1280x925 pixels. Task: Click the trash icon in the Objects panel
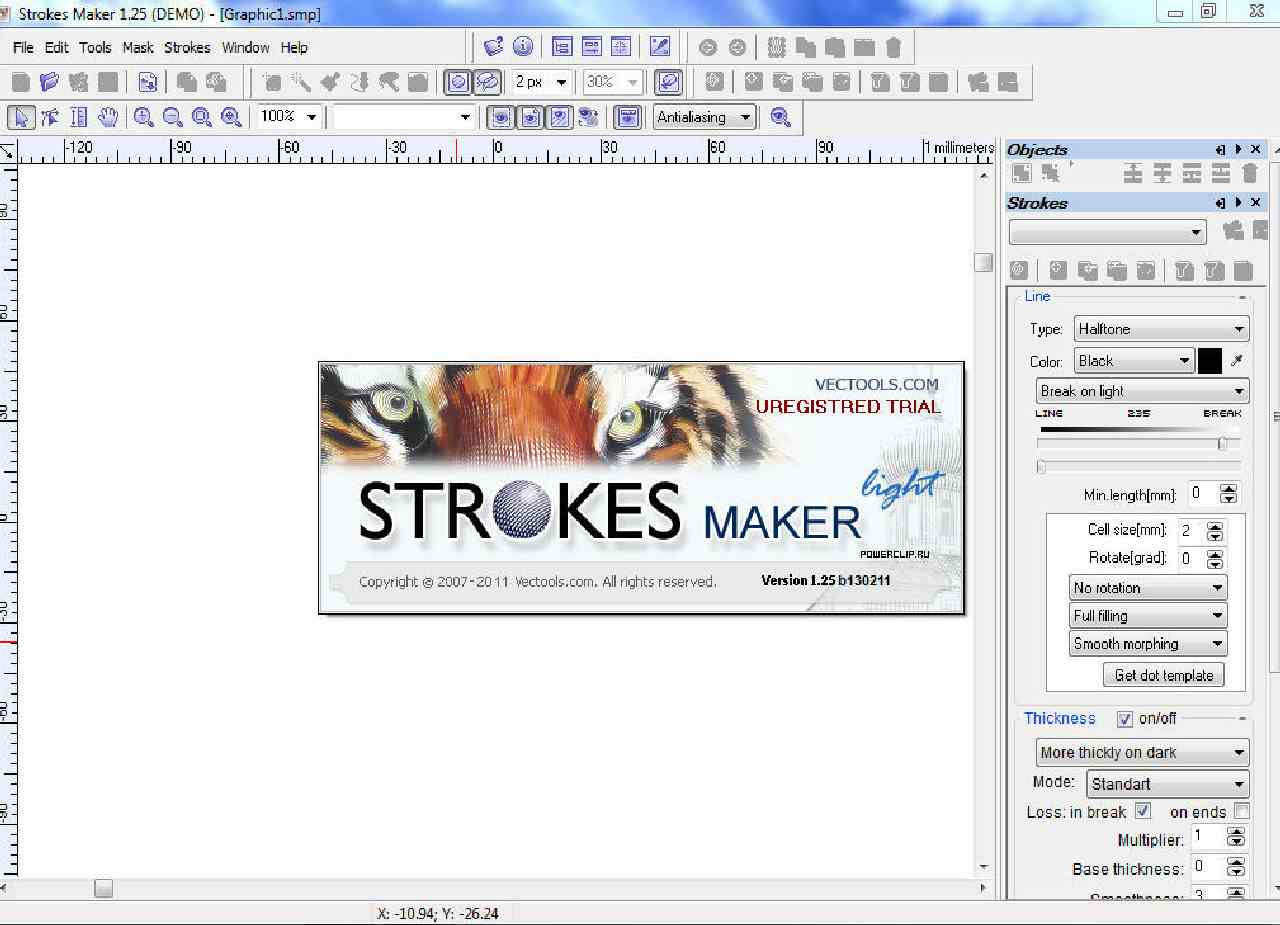tap(1250, 173)
